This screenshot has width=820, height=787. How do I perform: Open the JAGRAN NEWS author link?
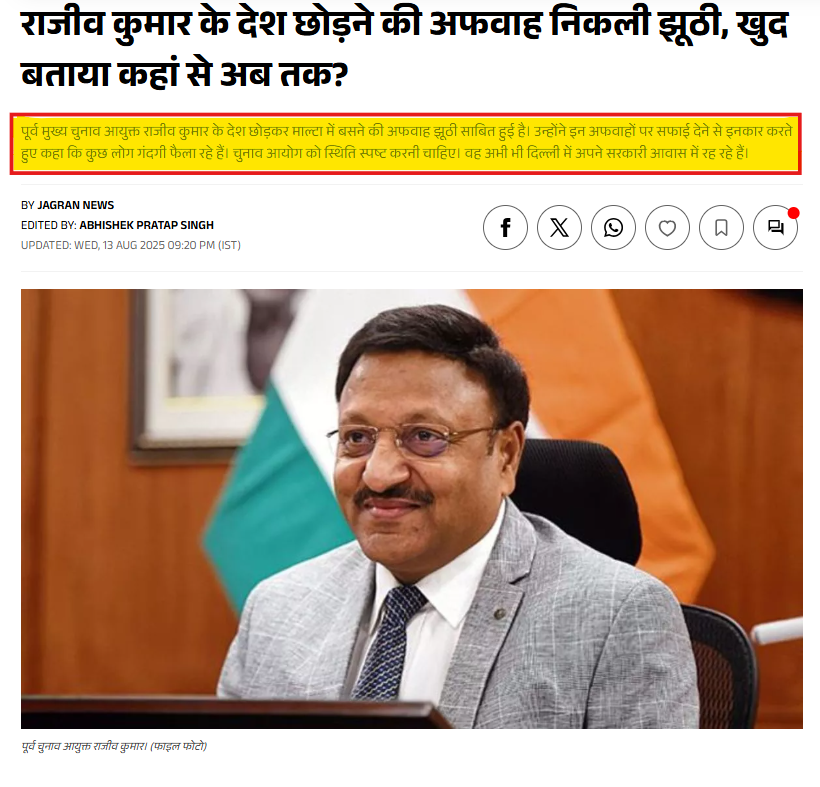point(75,205)
